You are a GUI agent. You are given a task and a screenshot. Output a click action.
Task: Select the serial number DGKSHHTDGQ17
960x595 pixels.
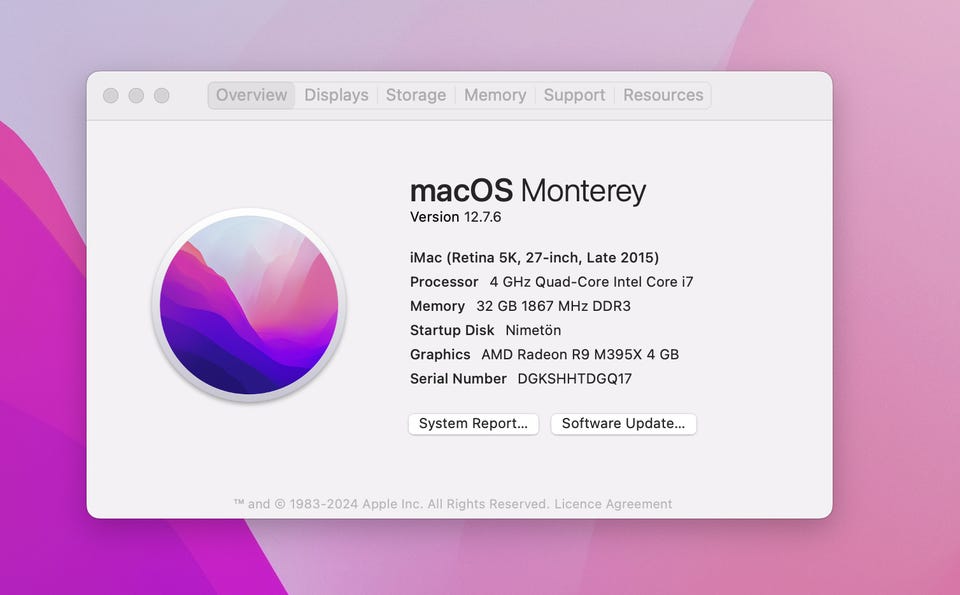point(574,379)
